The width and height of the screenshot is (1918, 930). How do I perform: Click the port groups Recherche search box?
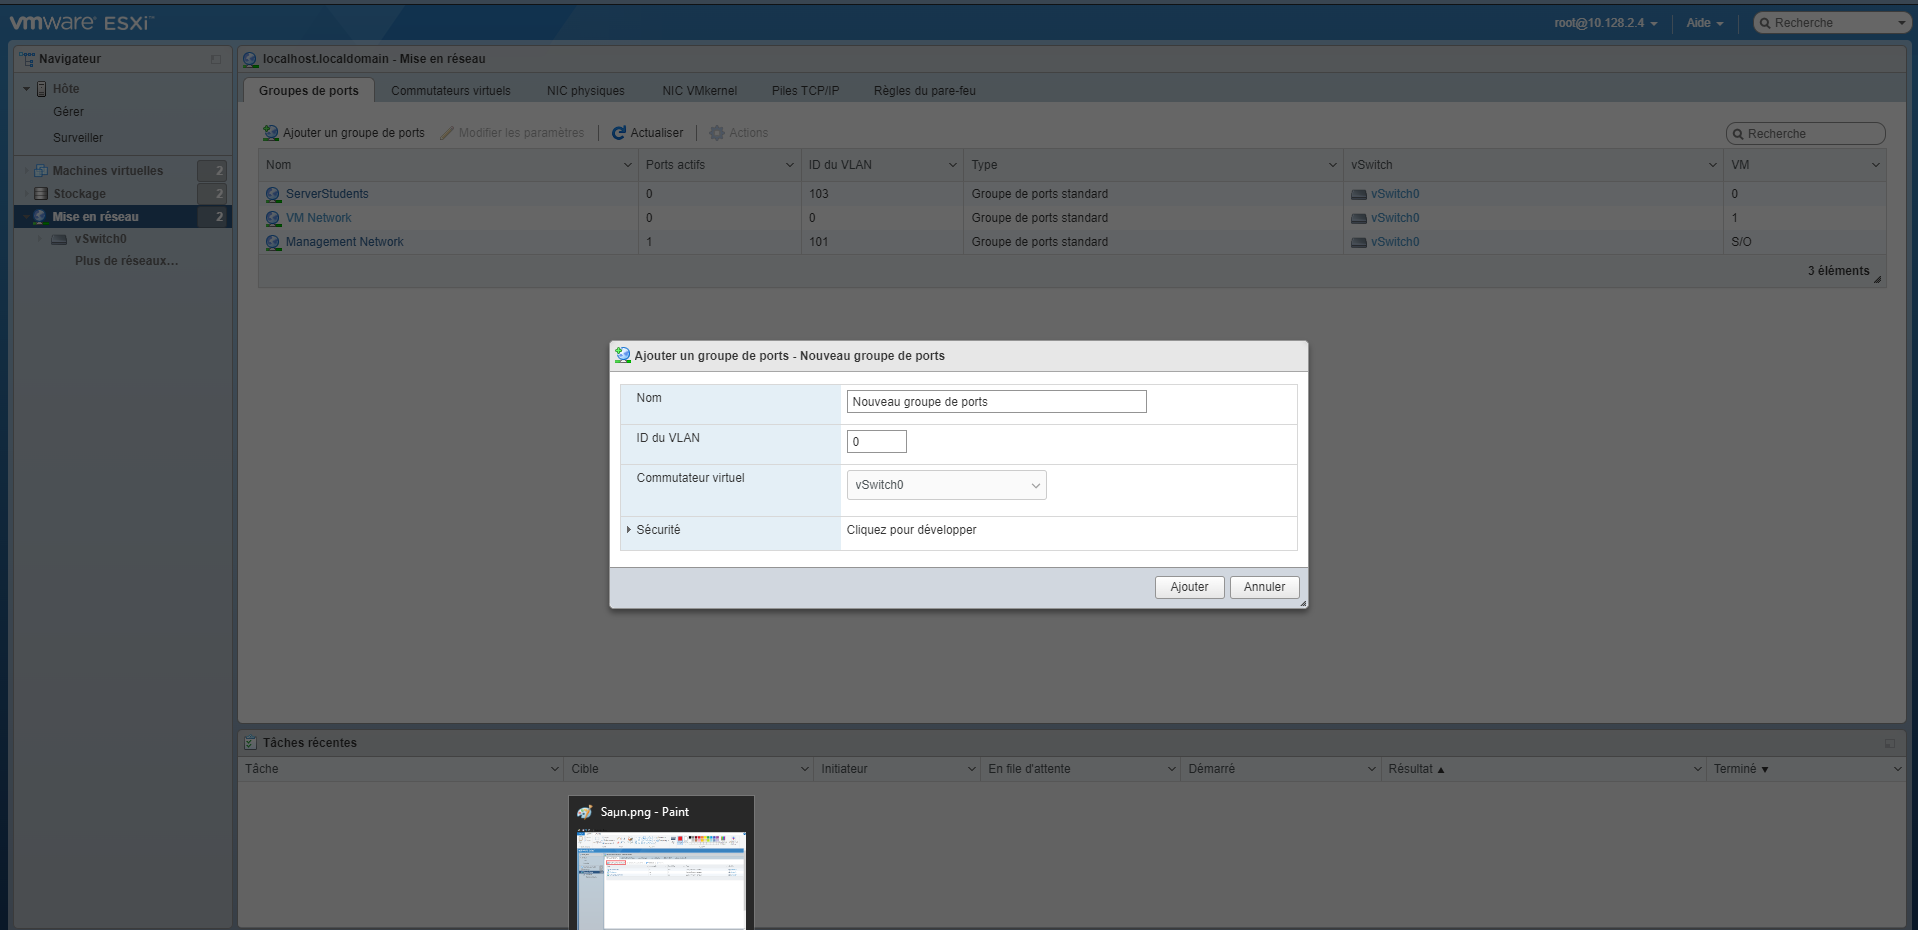pyautogui.click(x=1806, y=134)
